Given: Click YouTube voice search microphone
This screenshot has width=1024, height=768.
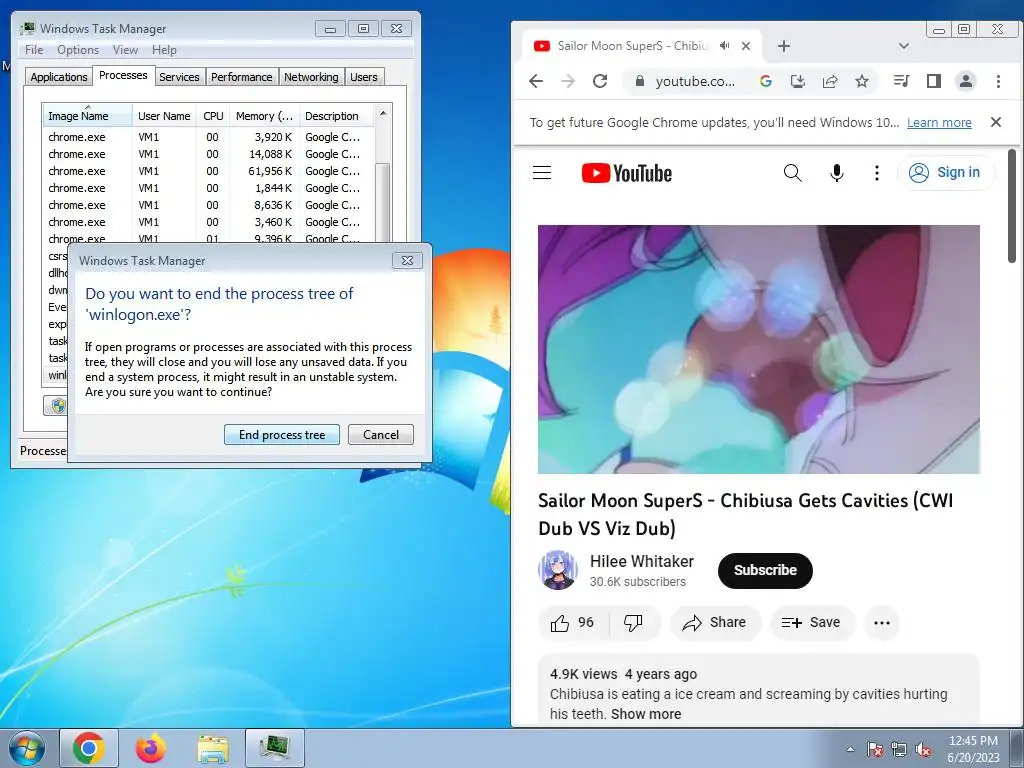Looking at the screenshot, I should [x=837, y=172].
